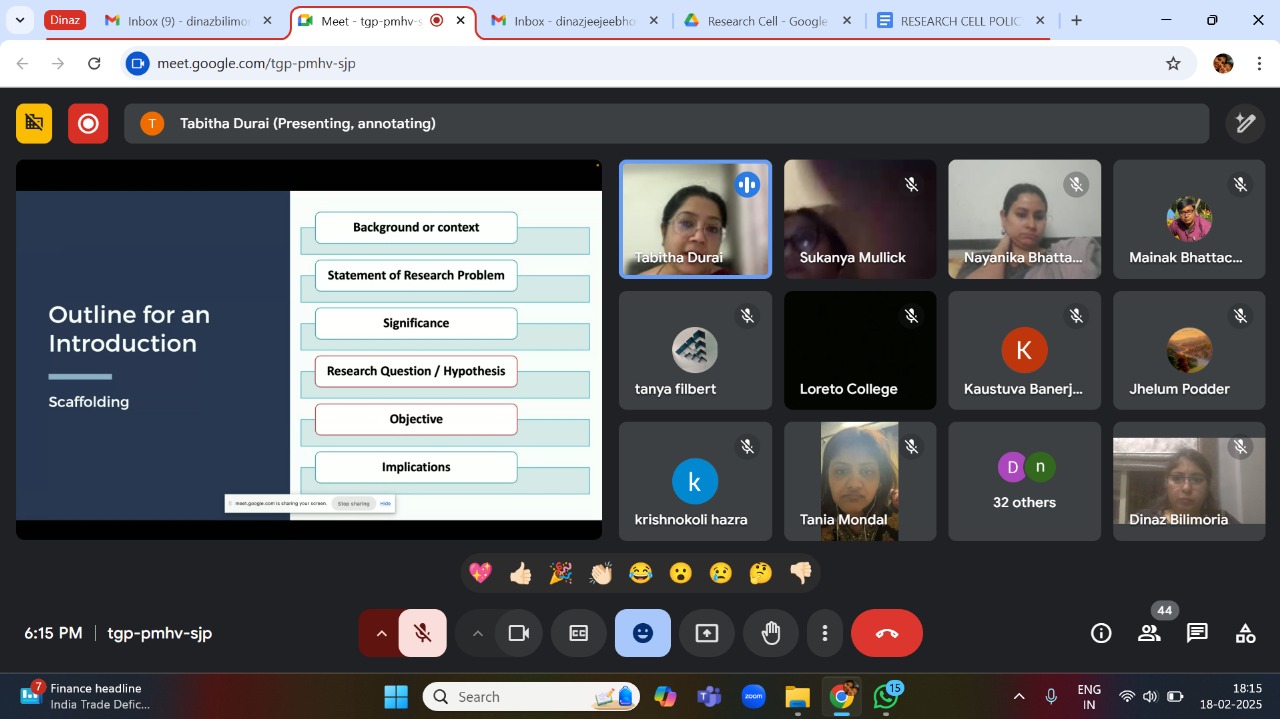Send the thumbs up reaction emoji
Viewport: 1280px width, 719px height.
tap(520, 573)
